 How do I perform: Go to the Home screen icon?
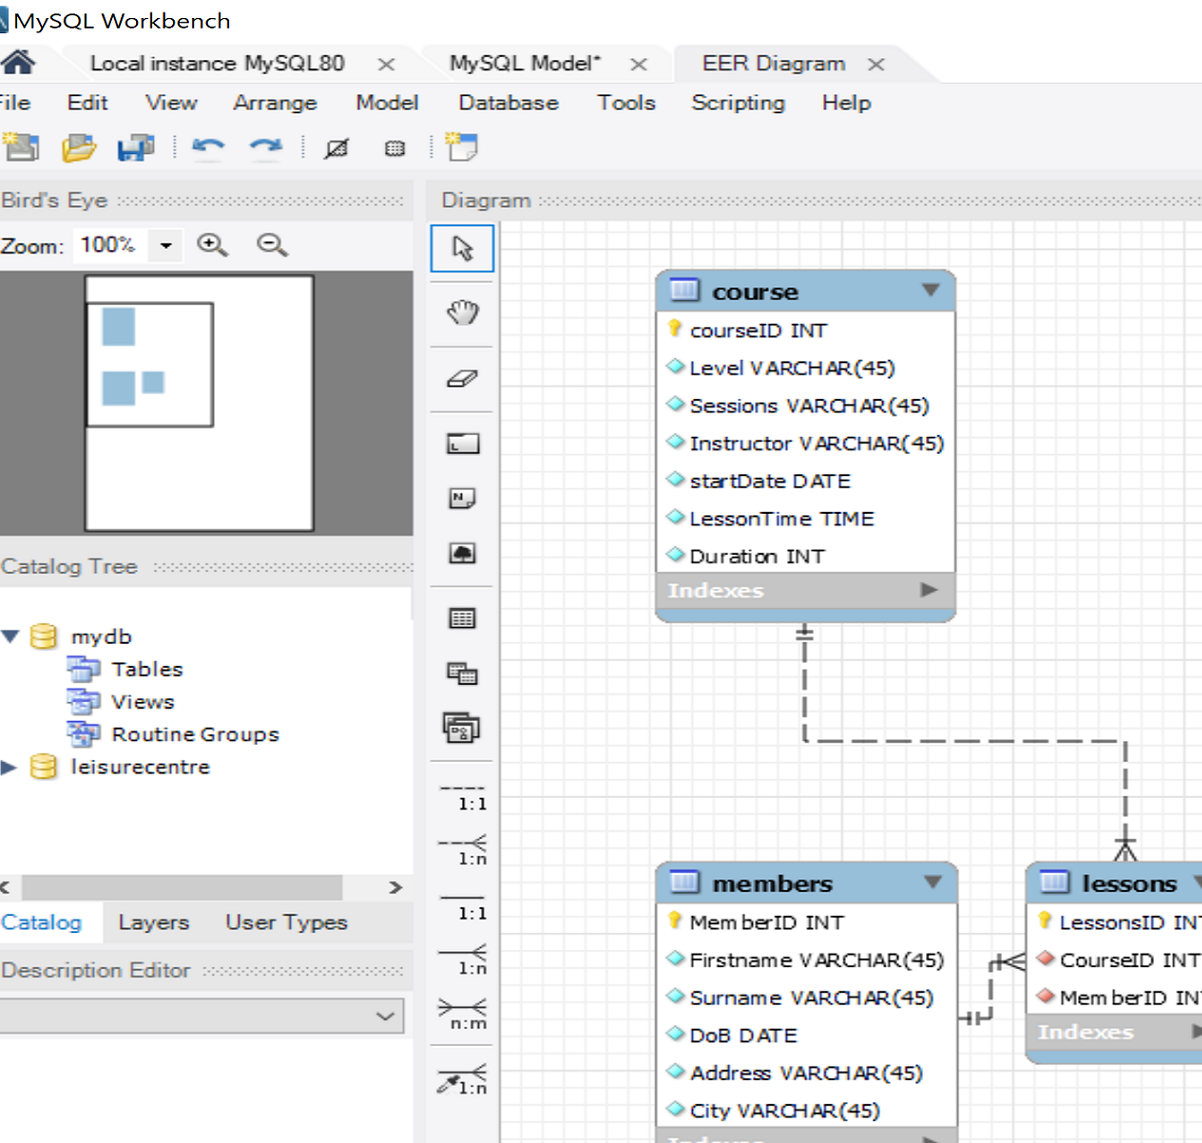18,63
